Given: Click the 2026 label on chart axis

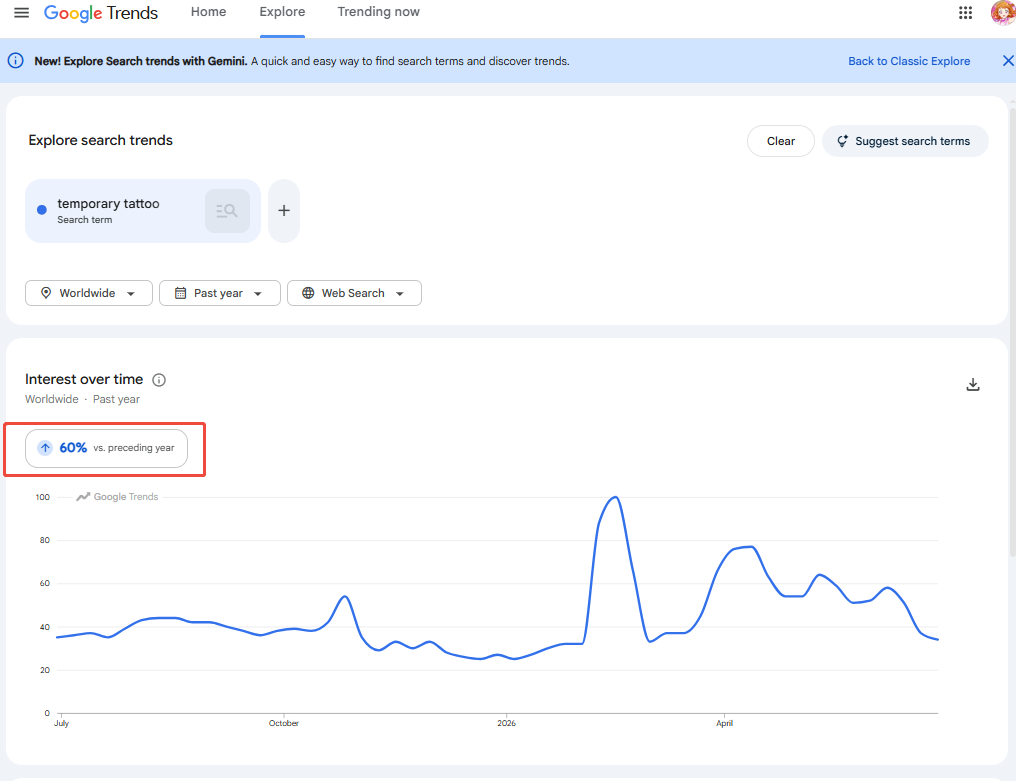Looking at the screenshot, I should (507, 723).
